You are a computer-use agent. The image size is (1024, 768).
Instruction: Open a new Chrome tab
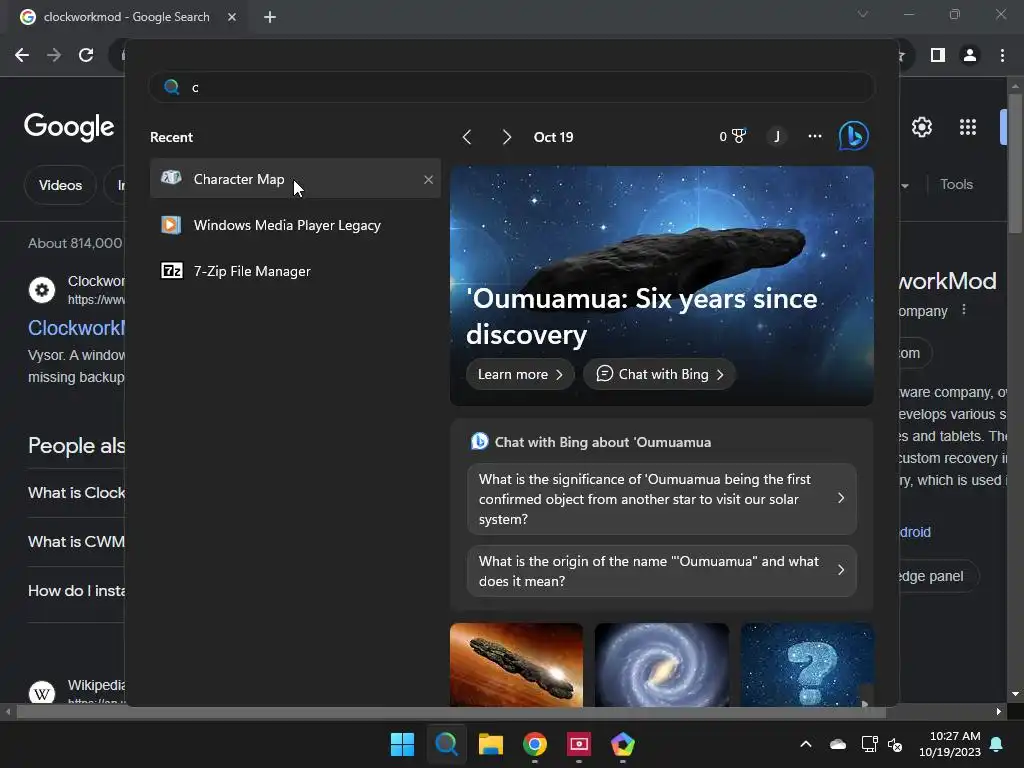click(x=270, y=17)
